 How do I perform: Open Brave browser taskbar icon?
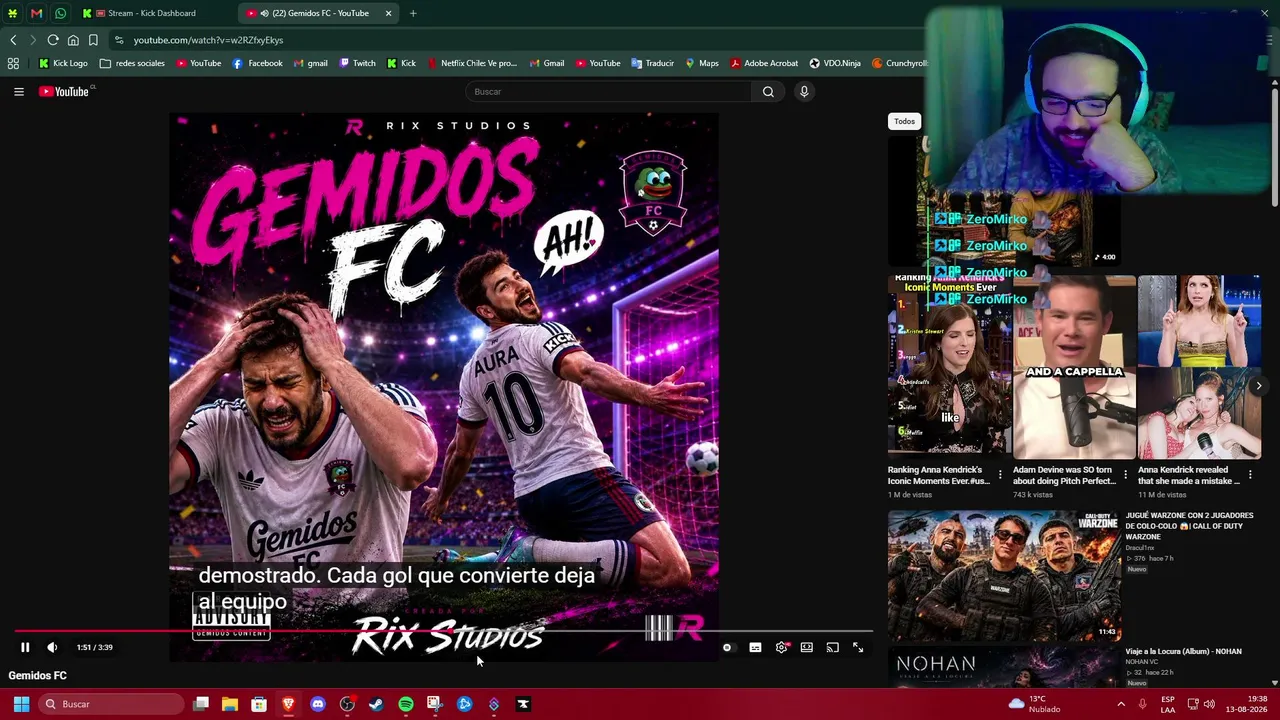pyautogui.click(x=288, y=704)
